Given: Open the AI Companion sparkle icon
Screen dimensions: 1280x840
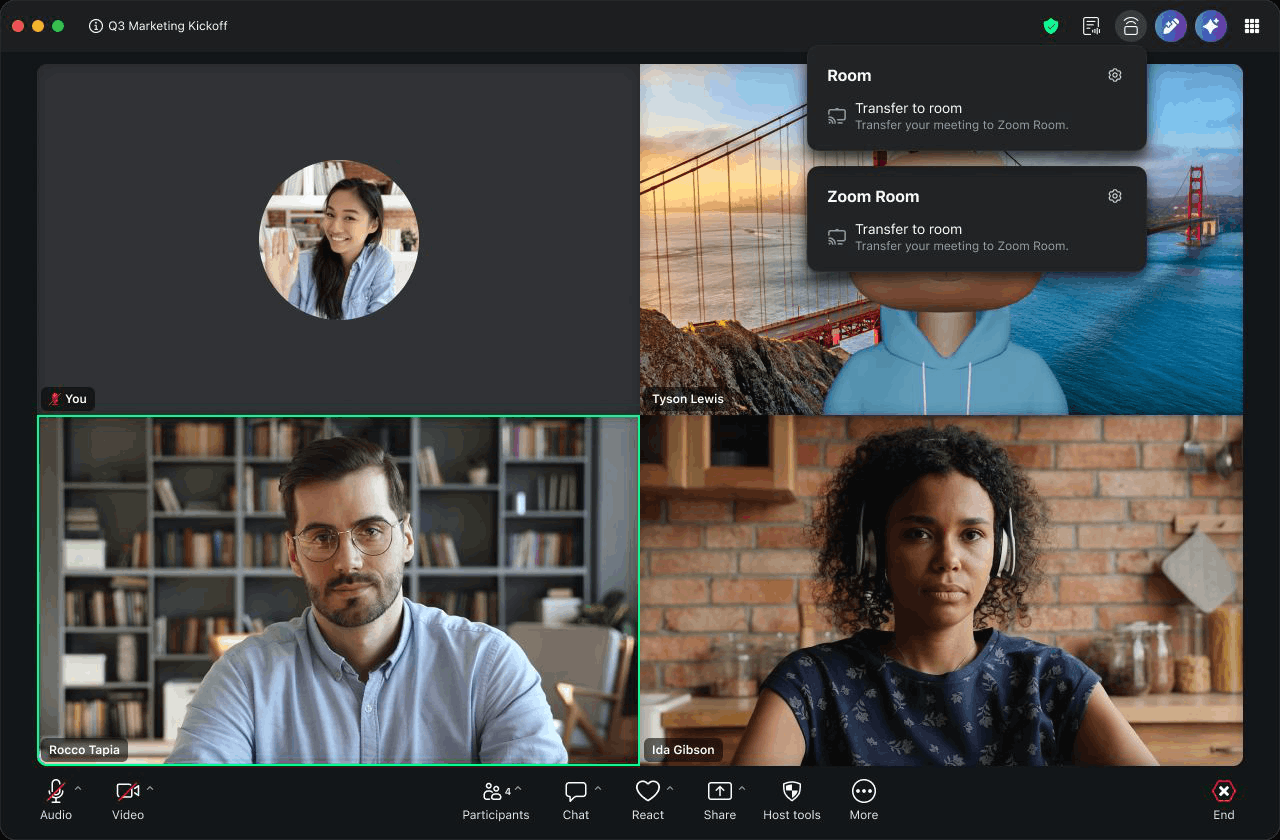Looking at the screenshot, I should click(1211, 26).
